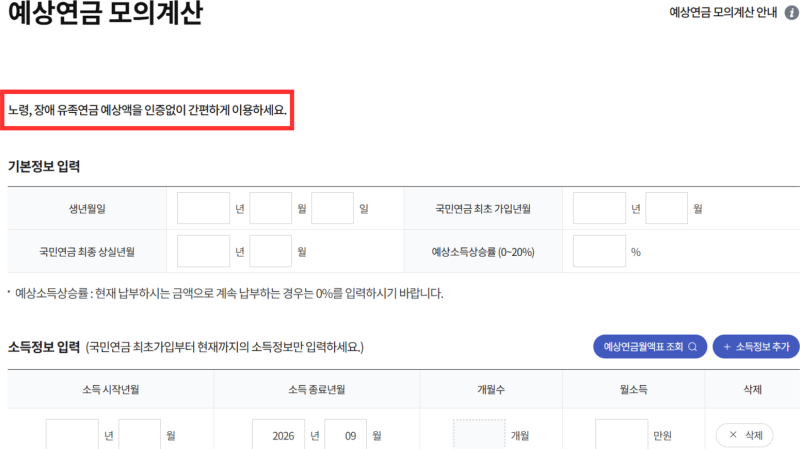Screen dimensions: 800x449
Task: Click the 소득 종료년월 year field showing 2026
Action: 279,435
